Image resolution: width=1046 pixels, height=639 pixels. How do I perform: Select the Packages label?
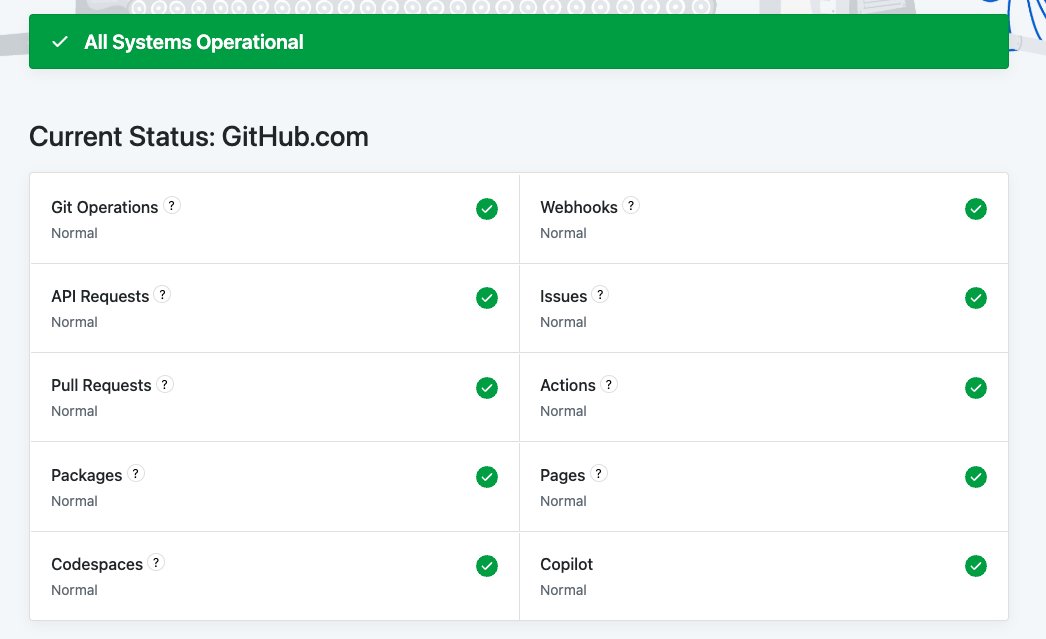87,476
